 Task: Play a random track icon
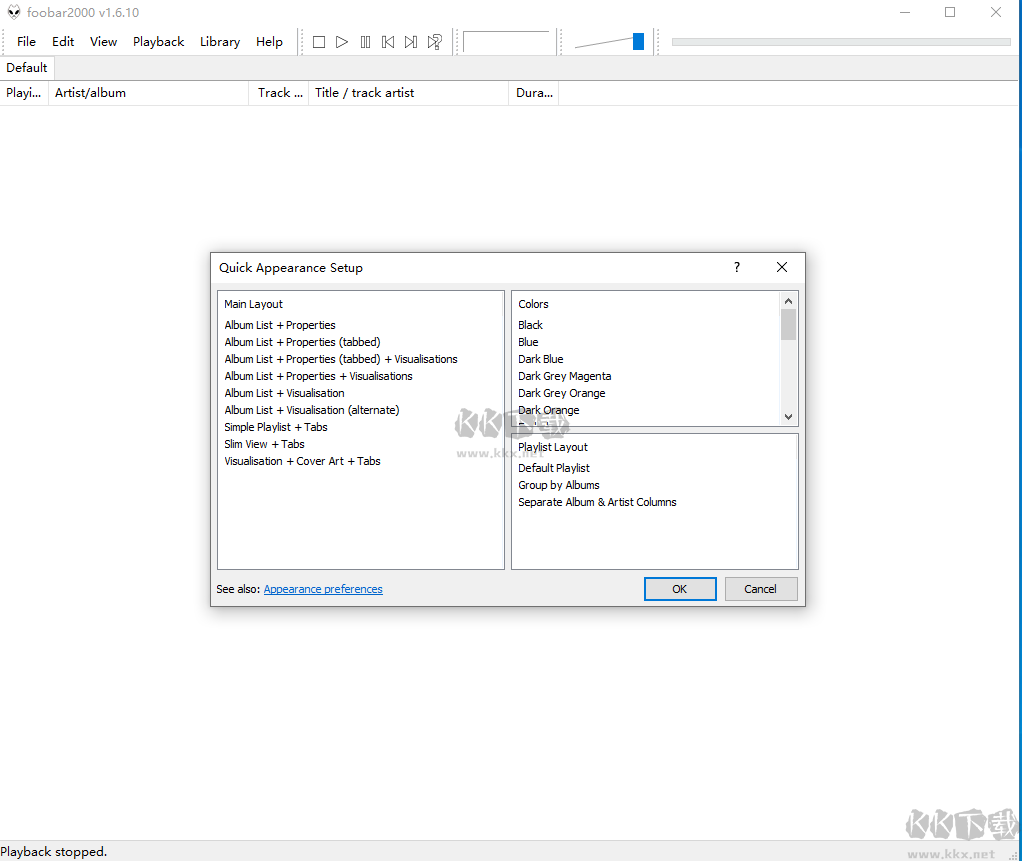(434, 42)
